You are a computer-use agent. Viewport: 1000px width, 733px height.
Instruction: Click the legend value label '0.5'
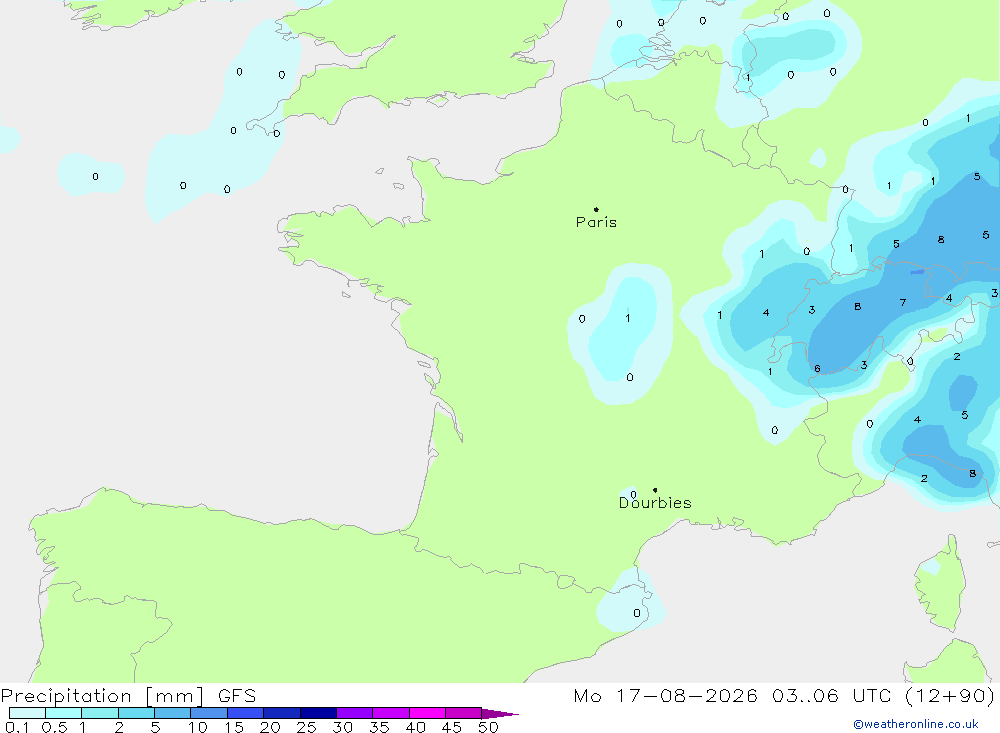point(54,727)
